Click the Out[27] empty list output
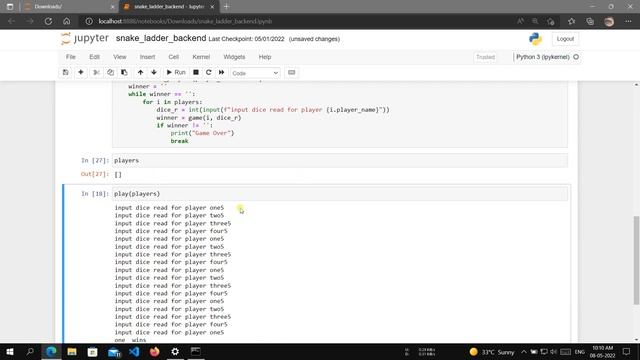640x360 pixels. point(118,174)
